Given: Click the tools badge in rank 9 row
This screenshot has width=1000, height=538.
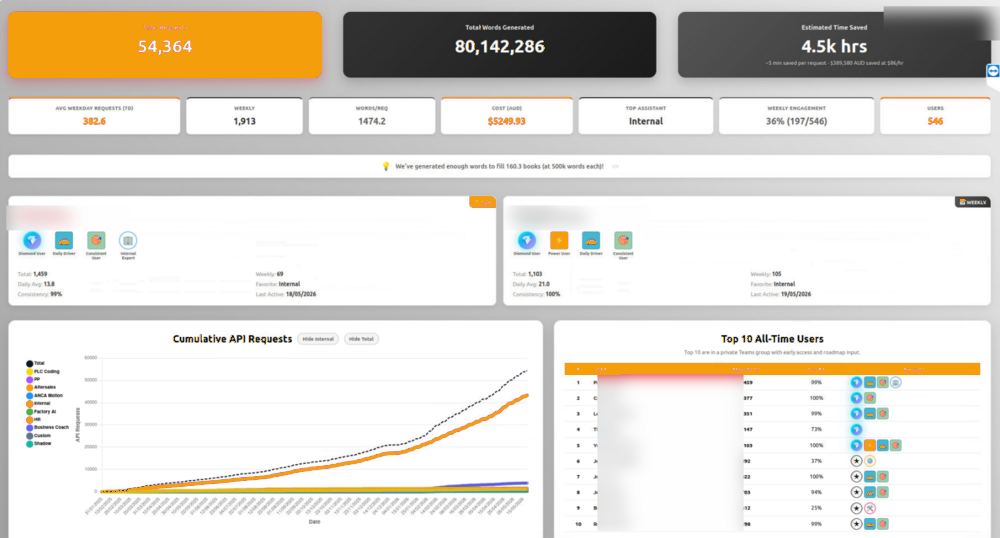Looking at the screenshot, I should (869, 508).
